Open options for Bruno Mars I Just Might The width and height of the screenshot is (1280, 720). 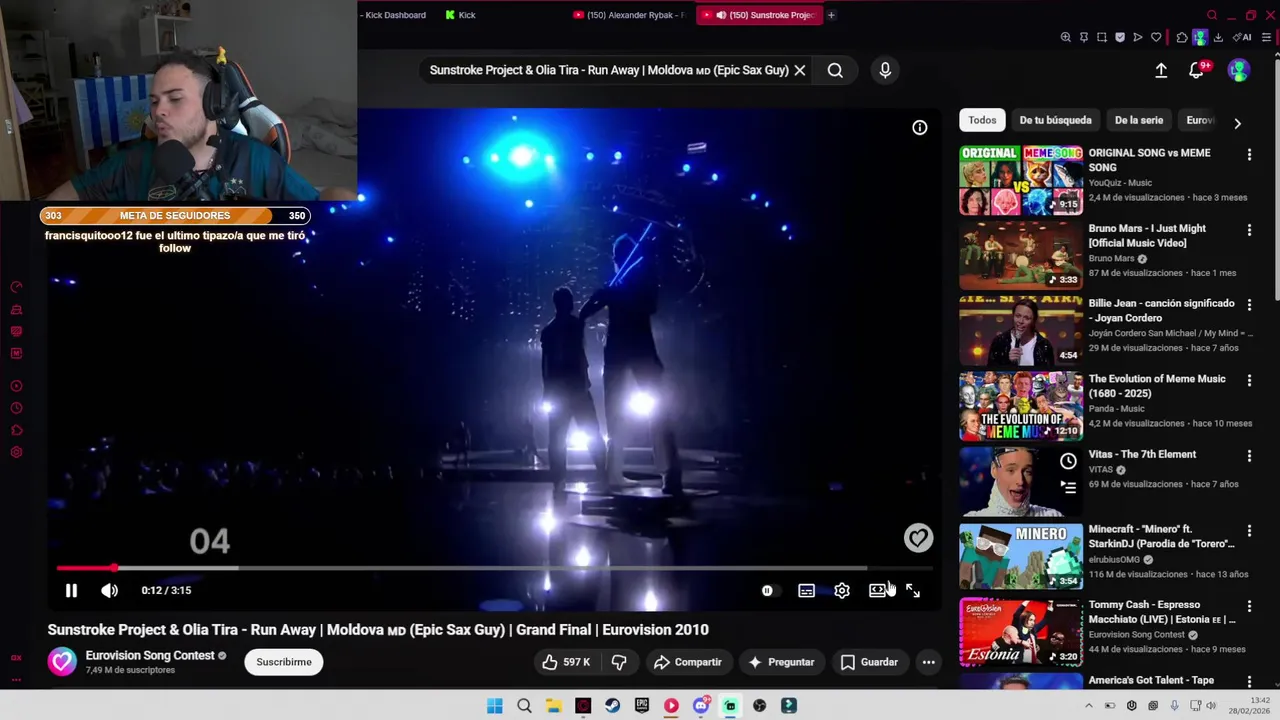[1249, 230]
